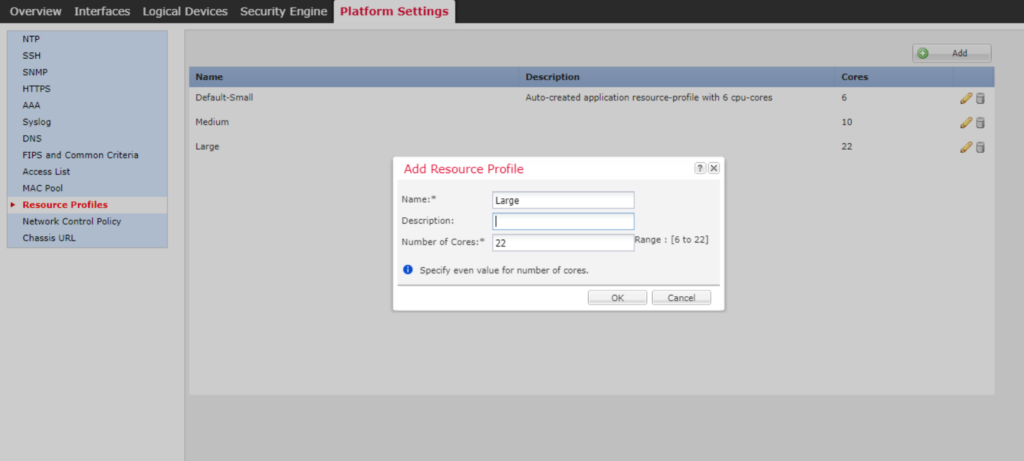Focus the Name input field

(563, 200)
